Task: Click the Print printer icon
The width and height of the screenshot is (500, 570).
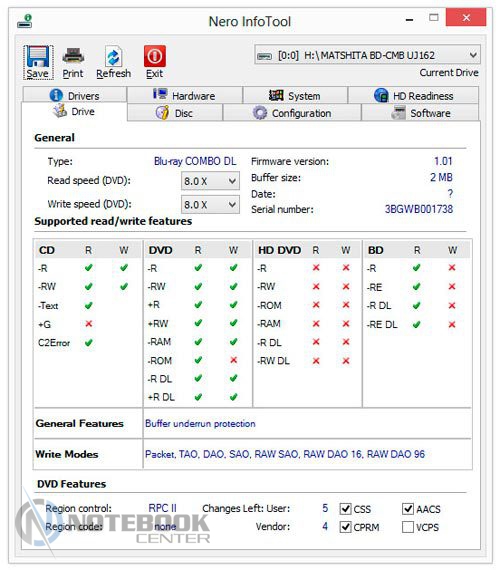Action: (x=73, y=56)
